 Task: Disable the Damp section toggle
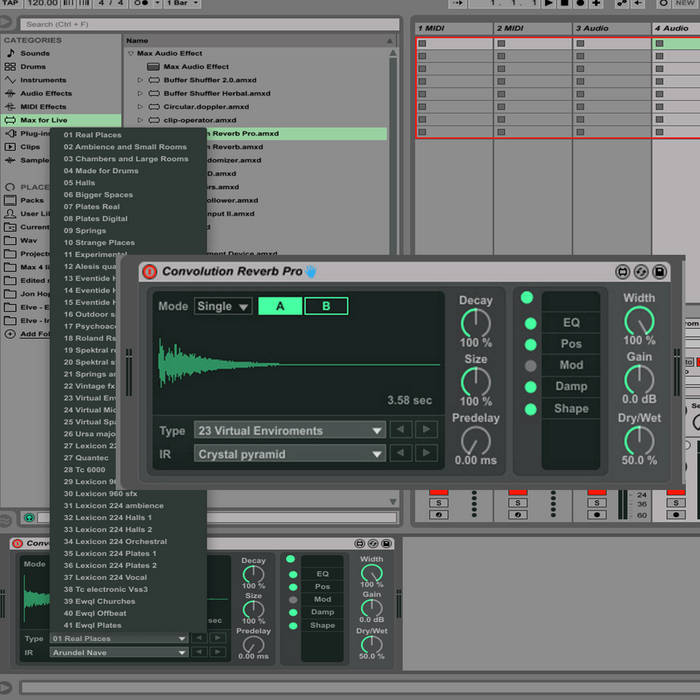[530, 387]
